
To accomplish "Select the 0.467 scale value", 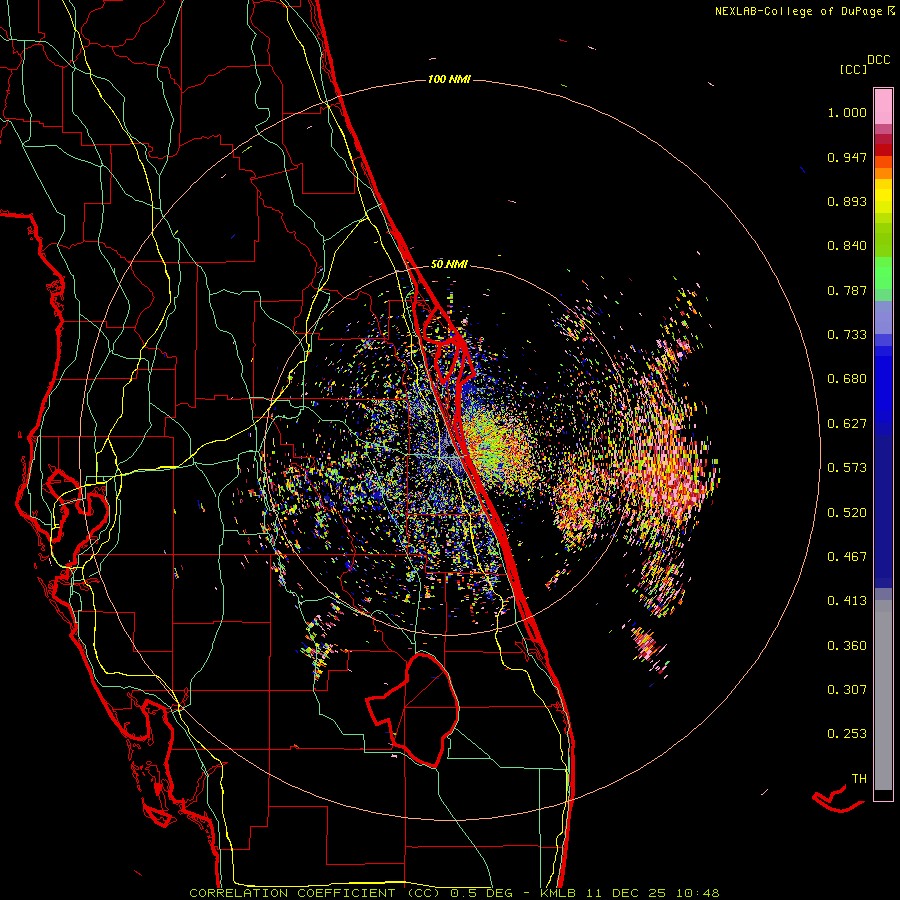I will click(x=847, y=557).
